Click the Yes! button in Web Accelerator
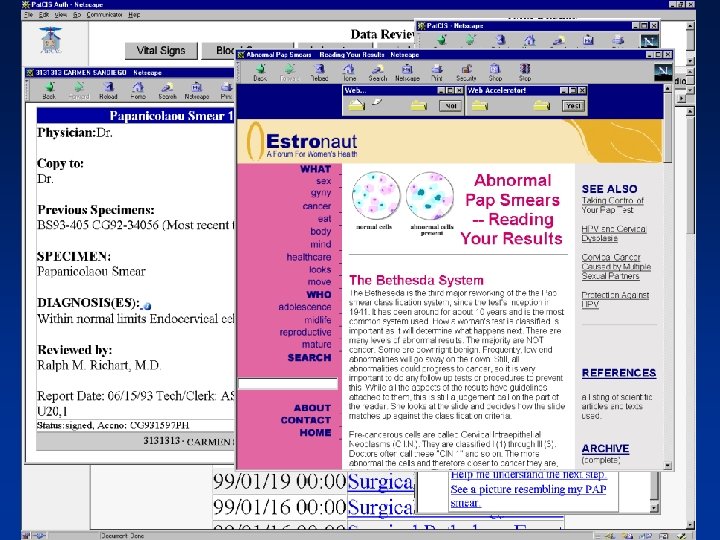Viewport: 720px width, 540px height. pyautogui.click(x=574, y=106)
